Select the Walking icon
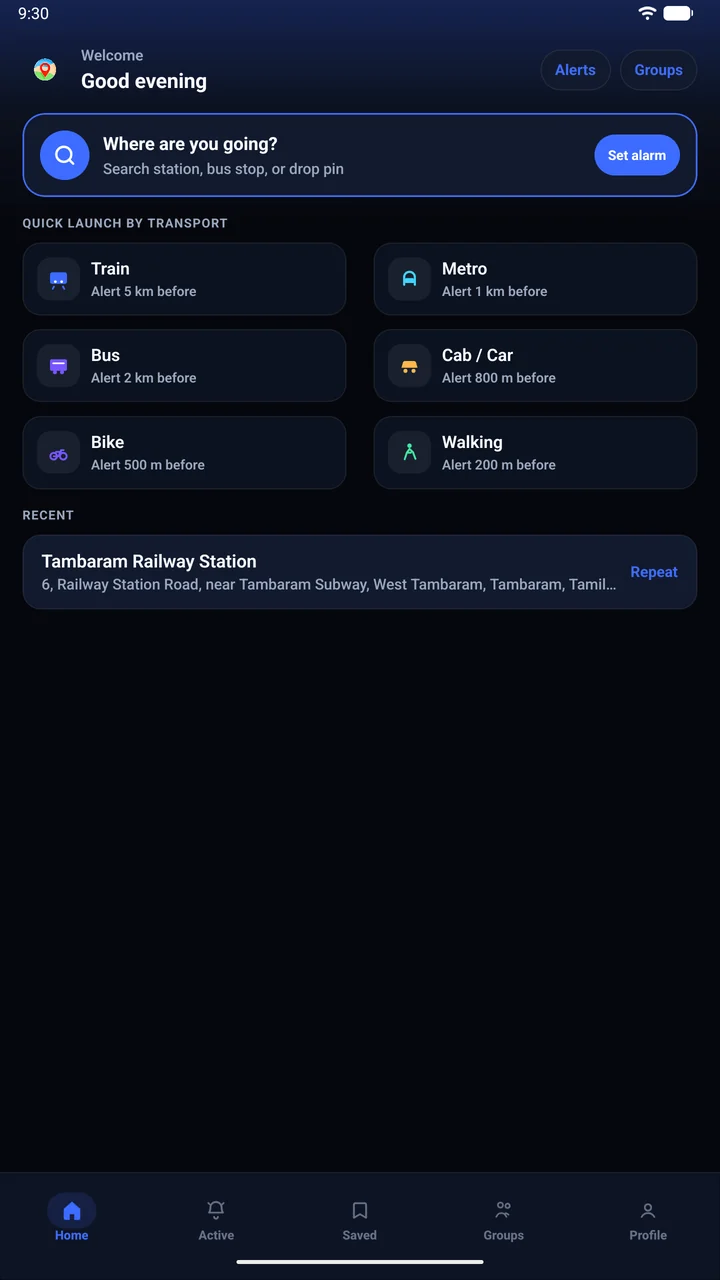 point(409,453)
